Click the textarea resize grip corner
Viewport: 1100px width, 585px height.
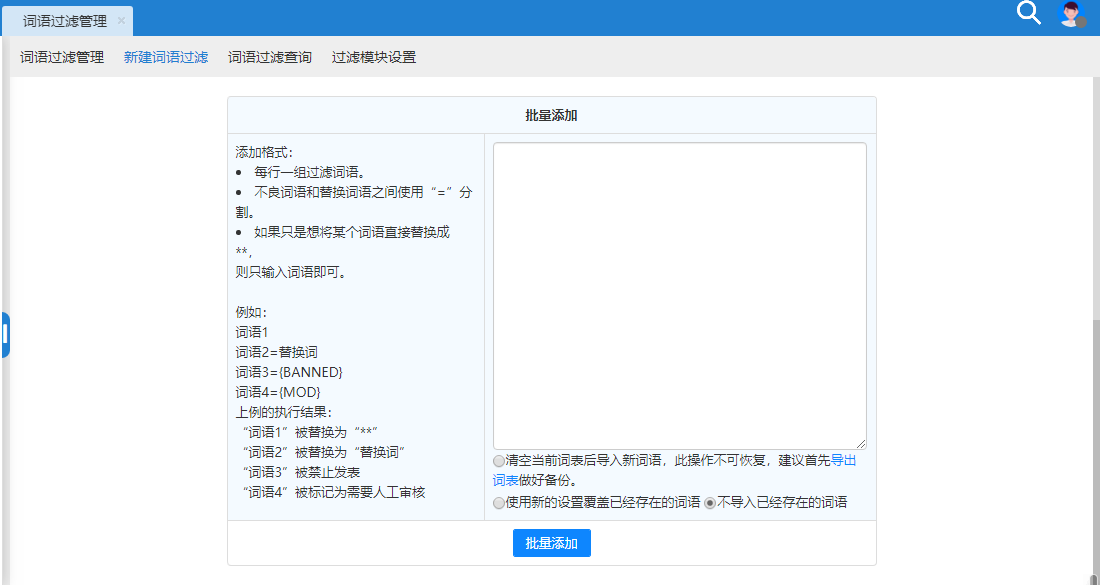coord(861,443)
